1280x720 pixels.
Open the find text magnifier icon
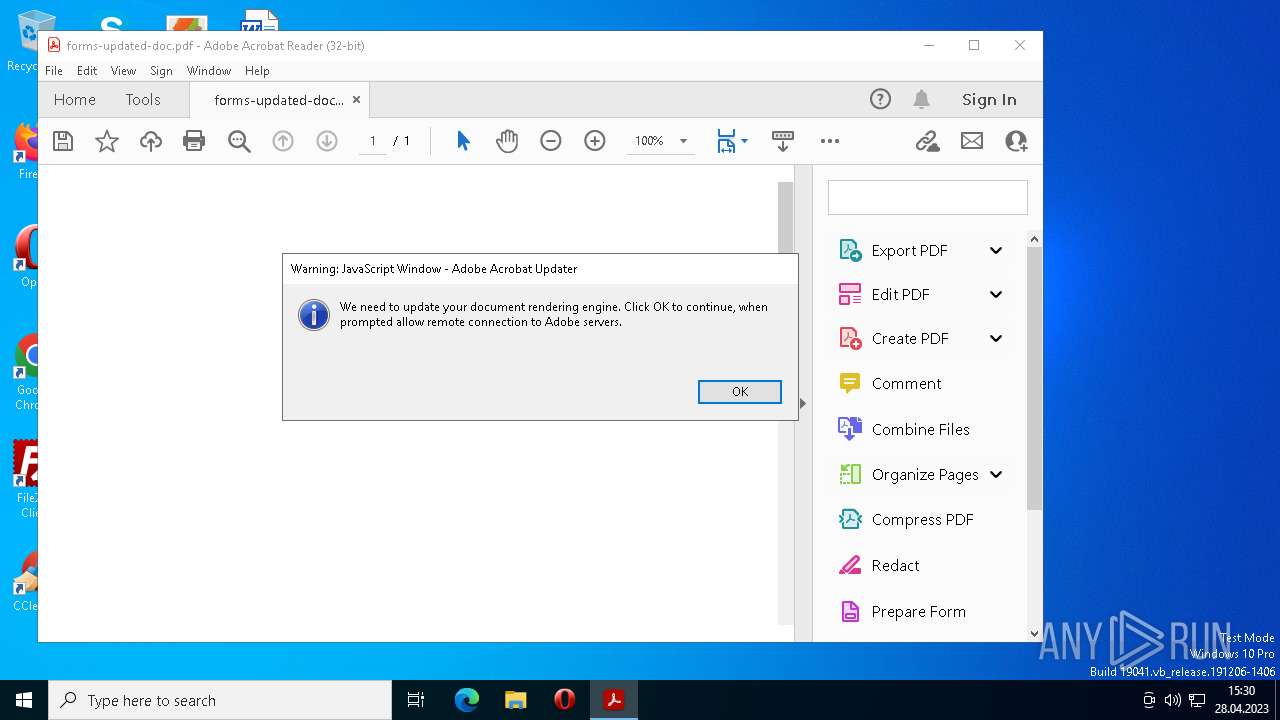point(239,141)
